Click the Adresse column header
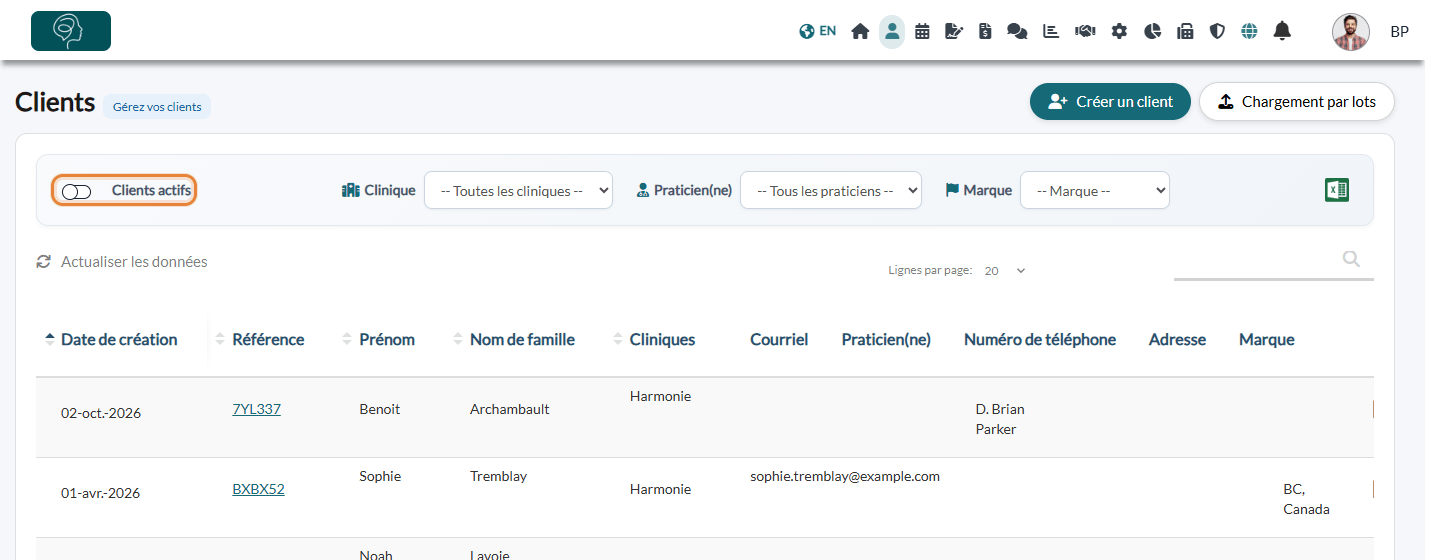The image size is (1440, 560). click(1177, 340)
